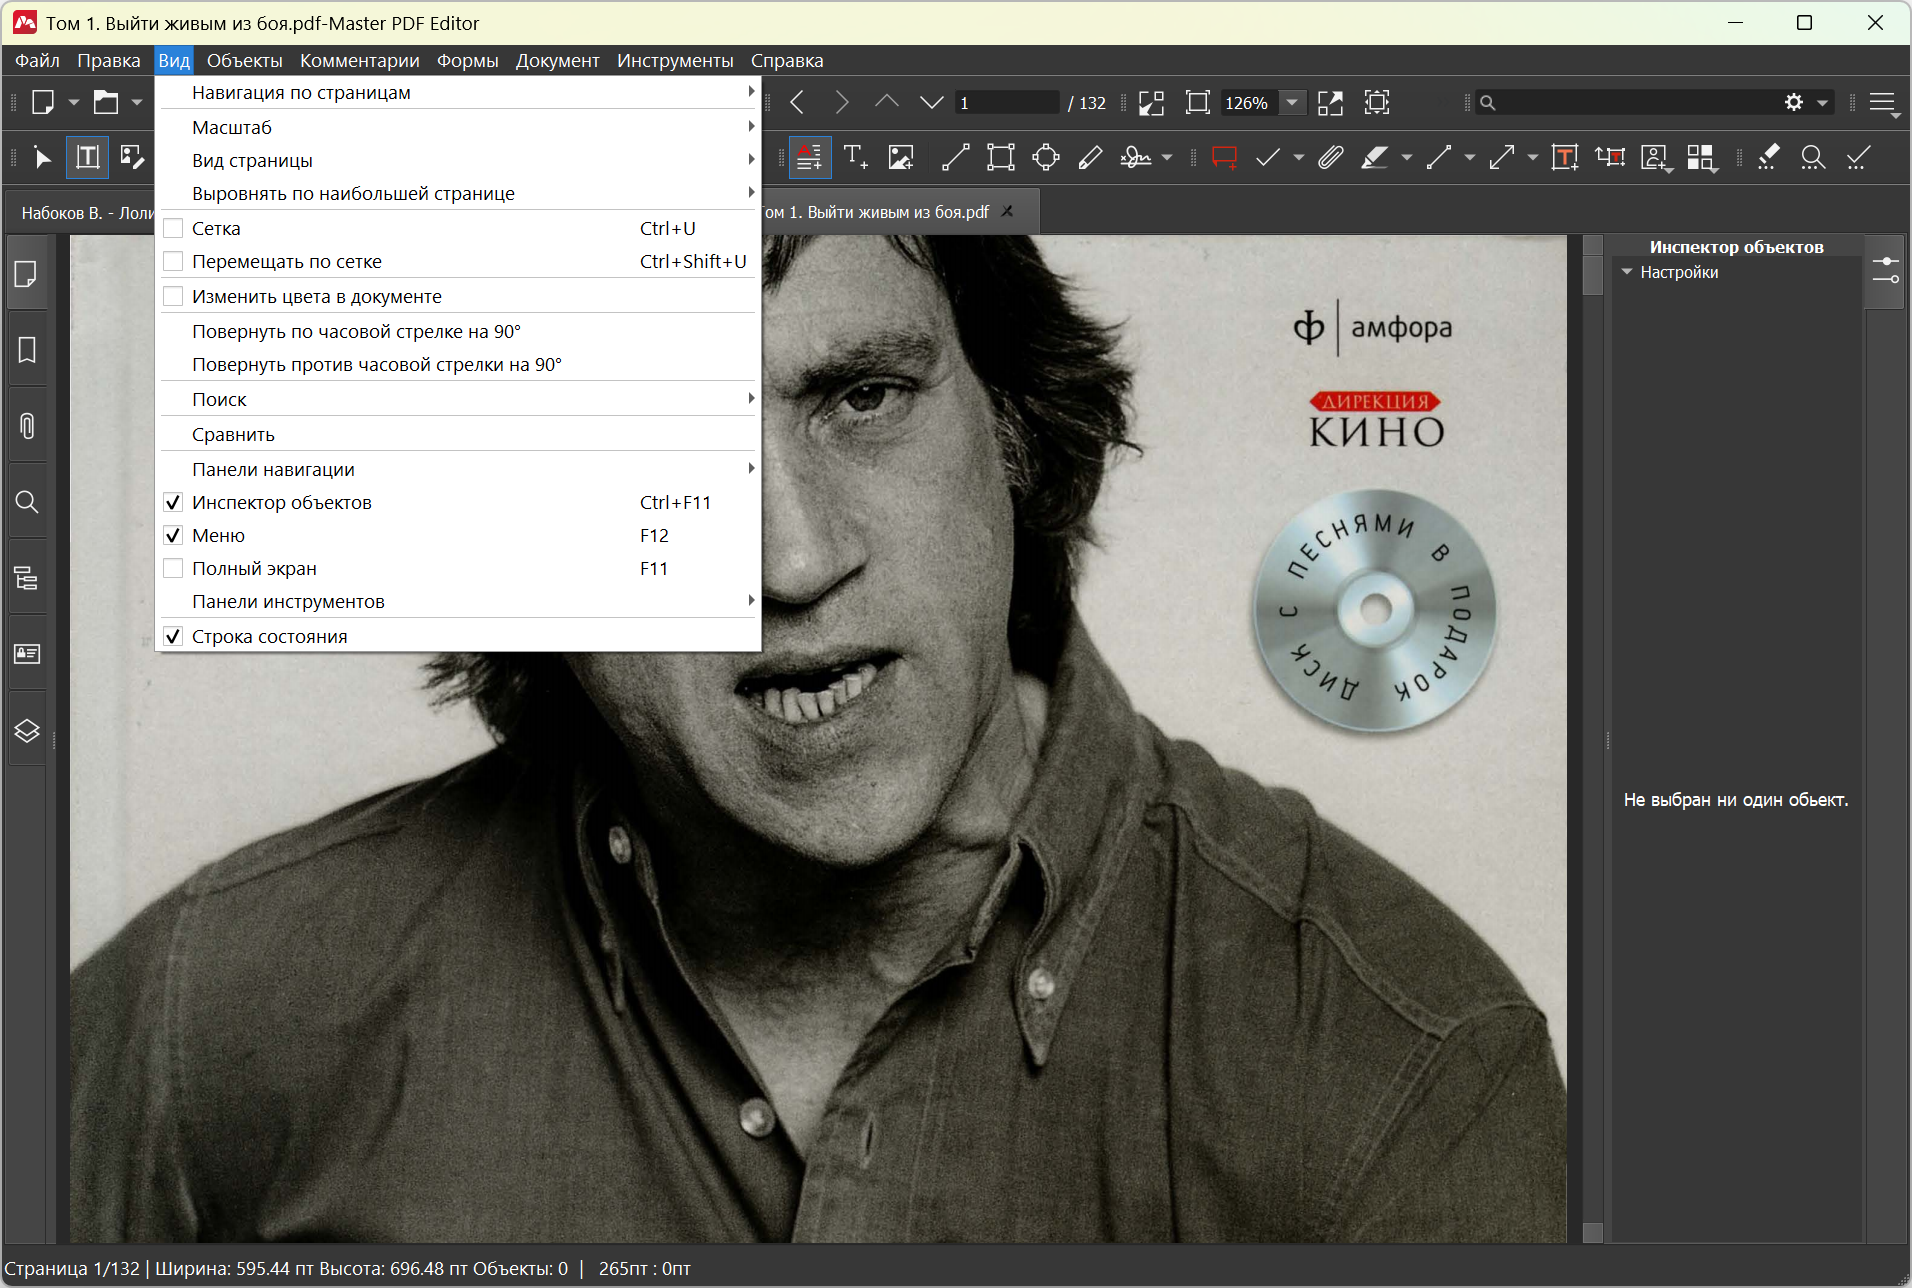Click the Attach File paperclip tool
This screenshot has width=1912, height=1288.
pos(1330,157)
